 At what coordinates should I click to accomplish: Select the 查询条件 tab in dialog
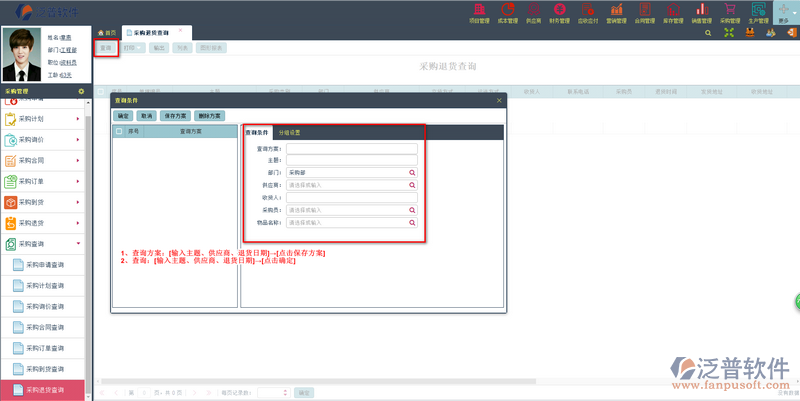[257, 133]
